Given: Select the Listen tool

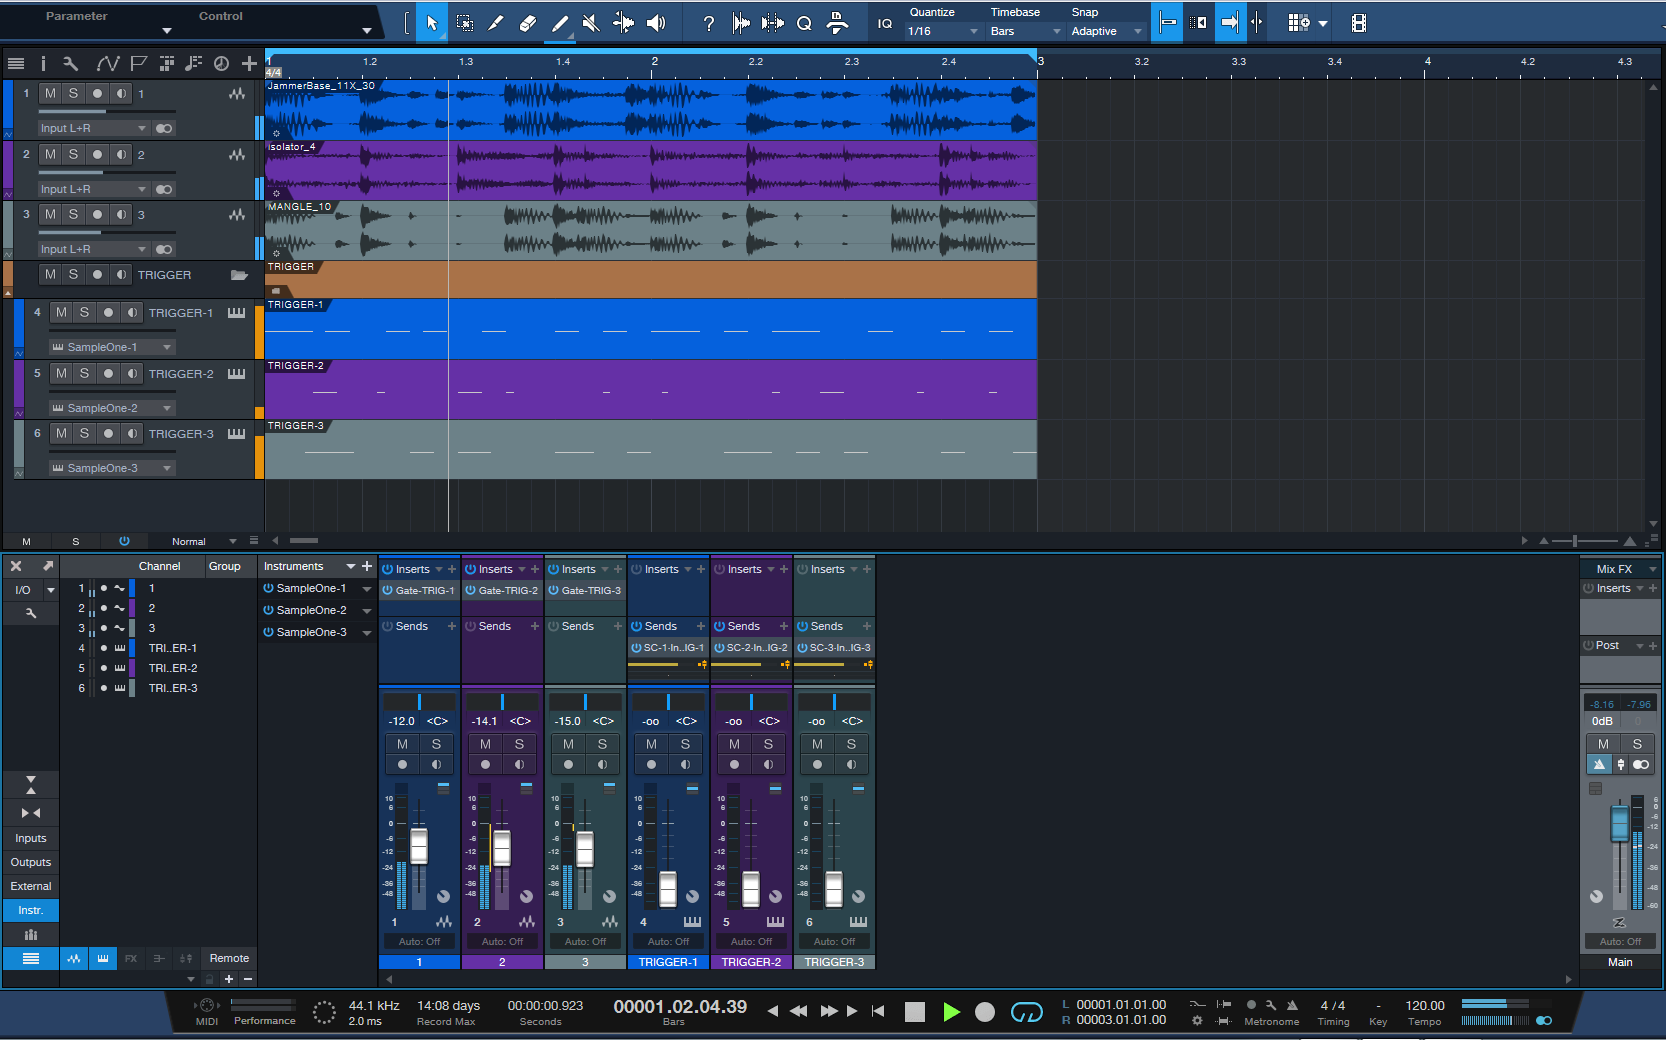Looking at the screenshot, I should click(655, 23).
